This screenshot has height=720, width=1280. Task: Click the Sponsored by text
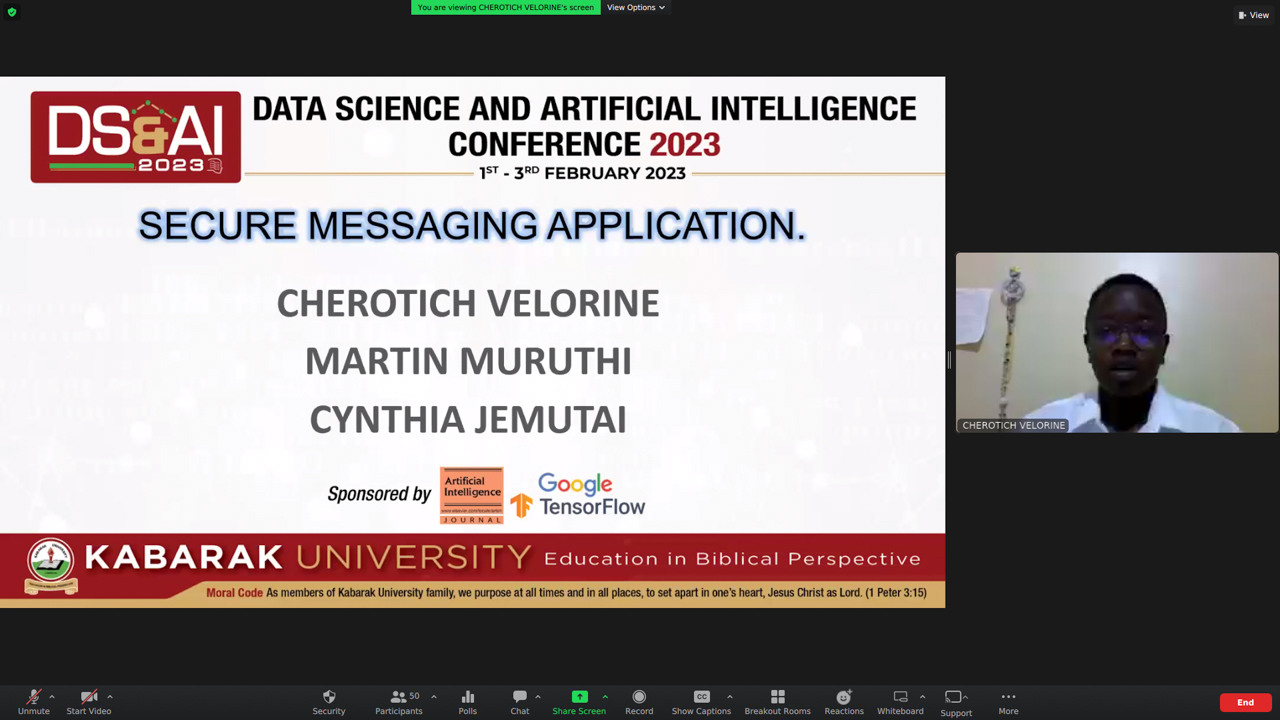(x=379, y=494)
